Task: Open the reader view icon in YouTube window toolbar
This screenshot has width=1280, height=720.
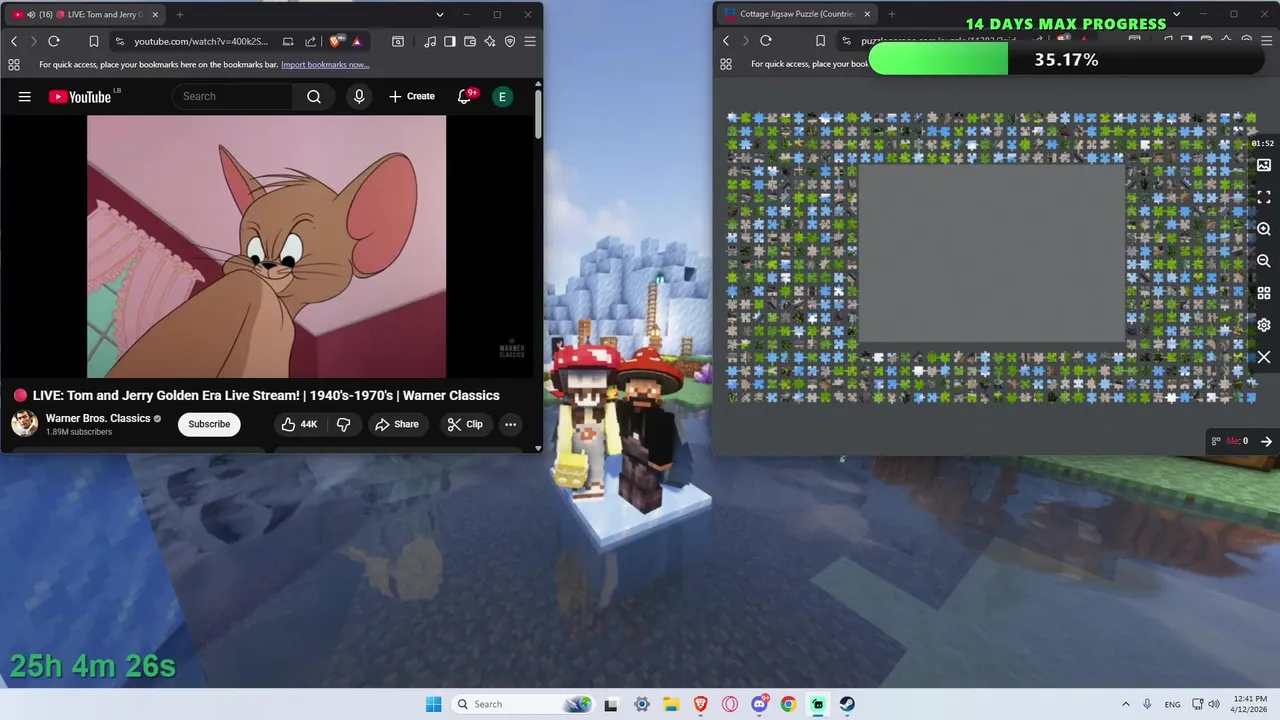Action: pos(398,41)
